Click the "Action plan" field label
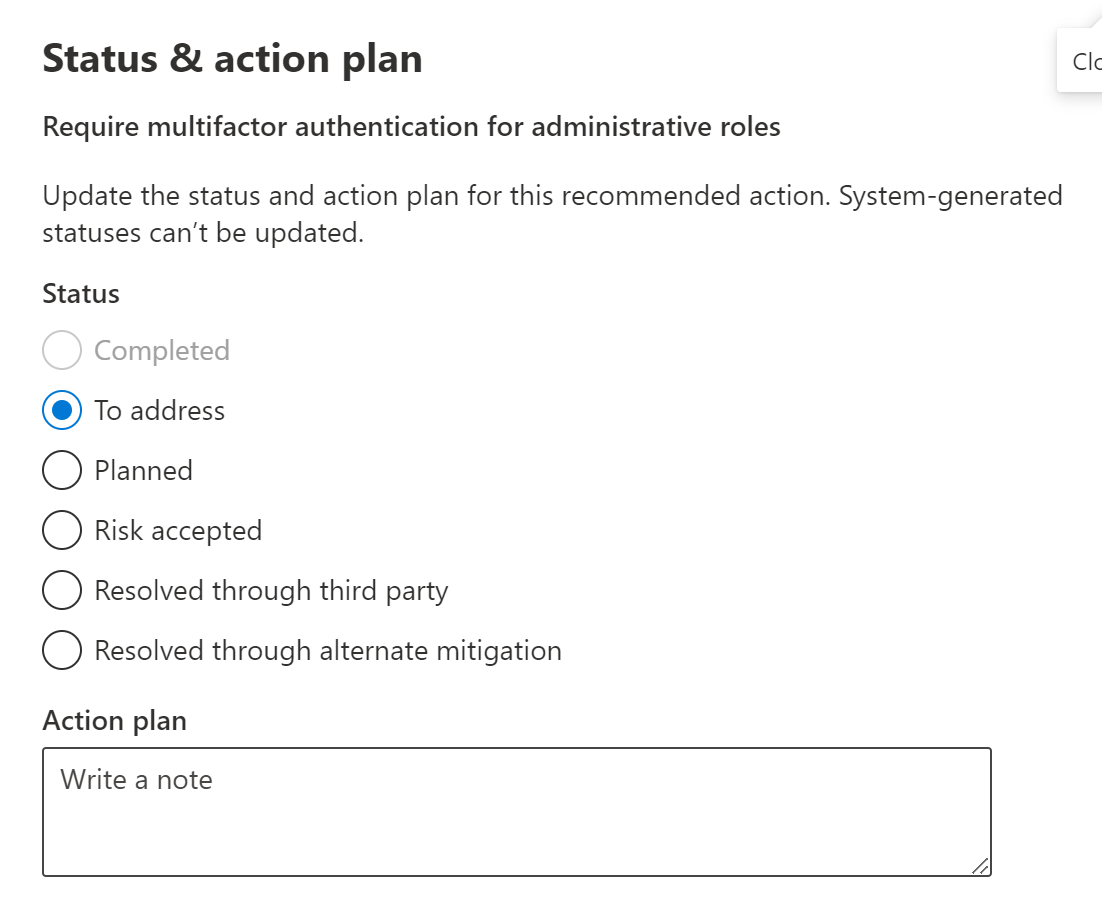 115,721
